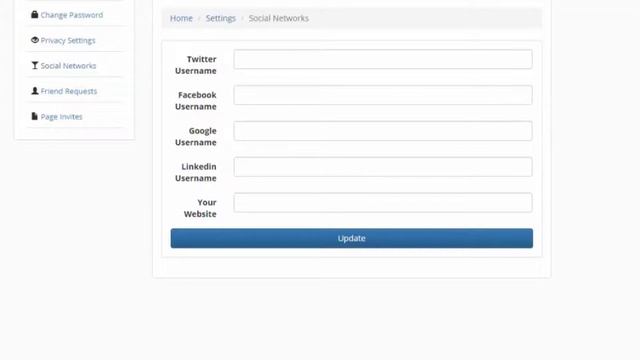This screenshot has height=360, width=640.
Task: Click the Google Username label
Action: [x=196, y=137]
